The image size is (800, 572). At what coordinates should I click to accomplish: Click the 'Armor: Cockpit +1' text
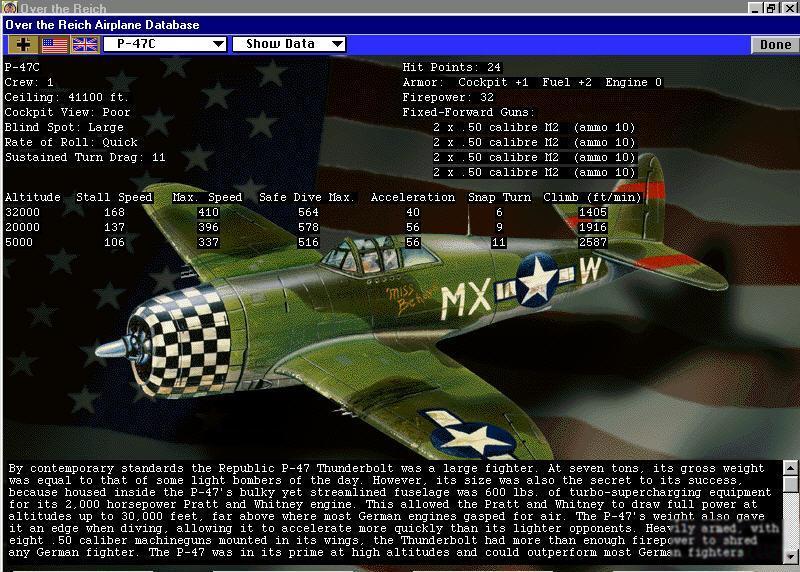click(465, 82)
